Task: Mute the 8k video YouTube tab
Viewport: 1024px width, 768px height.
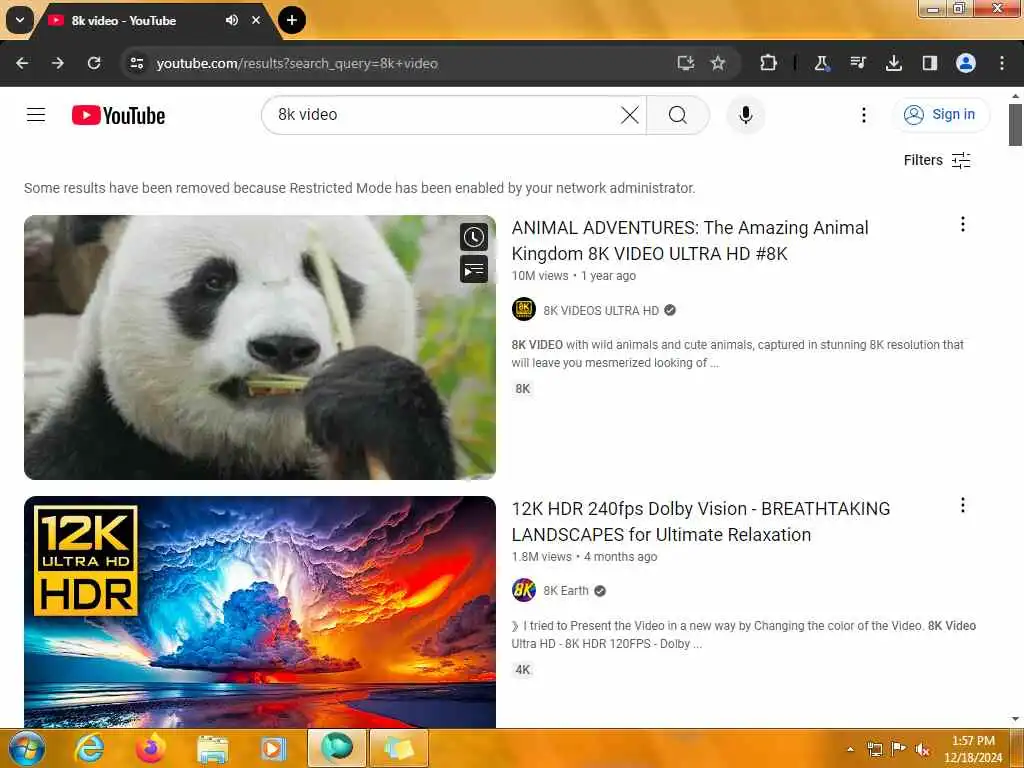Action: coord(231,20)
